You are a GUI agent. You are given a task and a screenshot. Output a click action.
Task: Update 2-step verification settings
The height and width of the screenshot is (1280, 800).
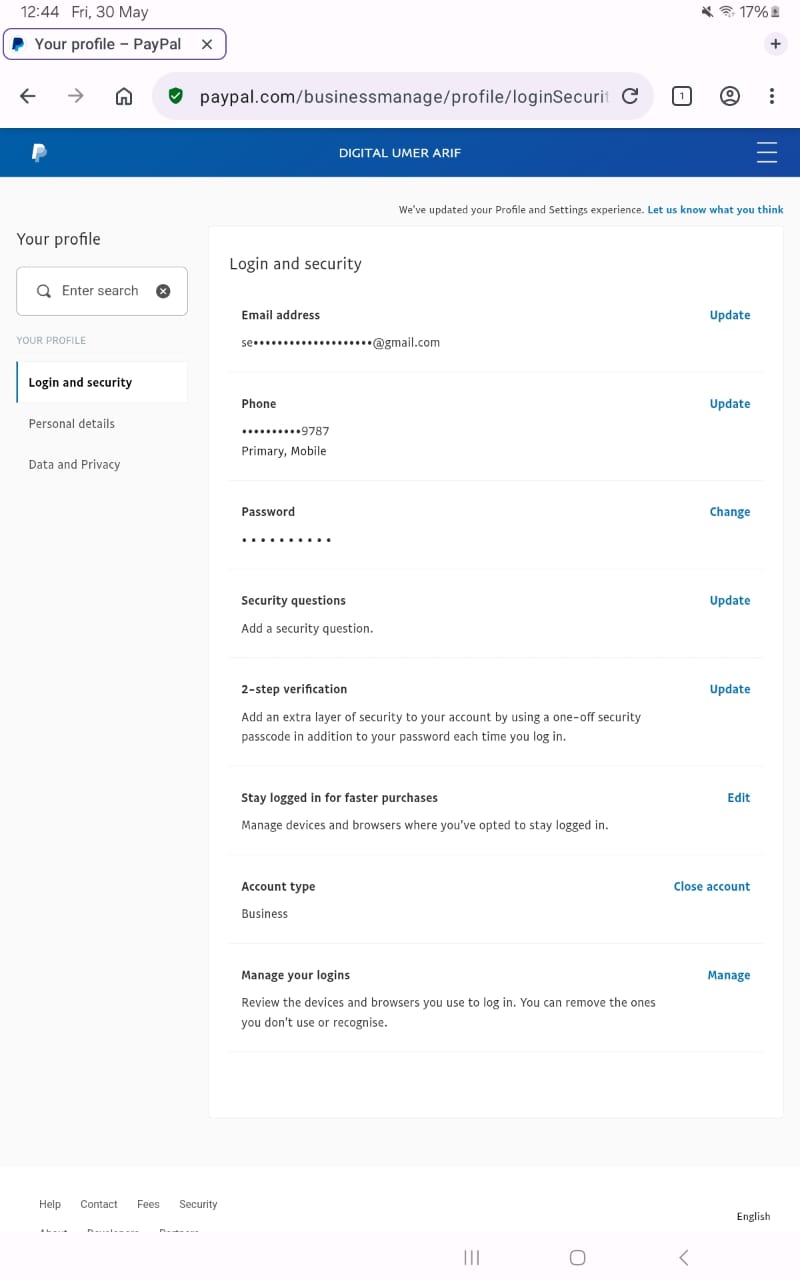point(729,689)
